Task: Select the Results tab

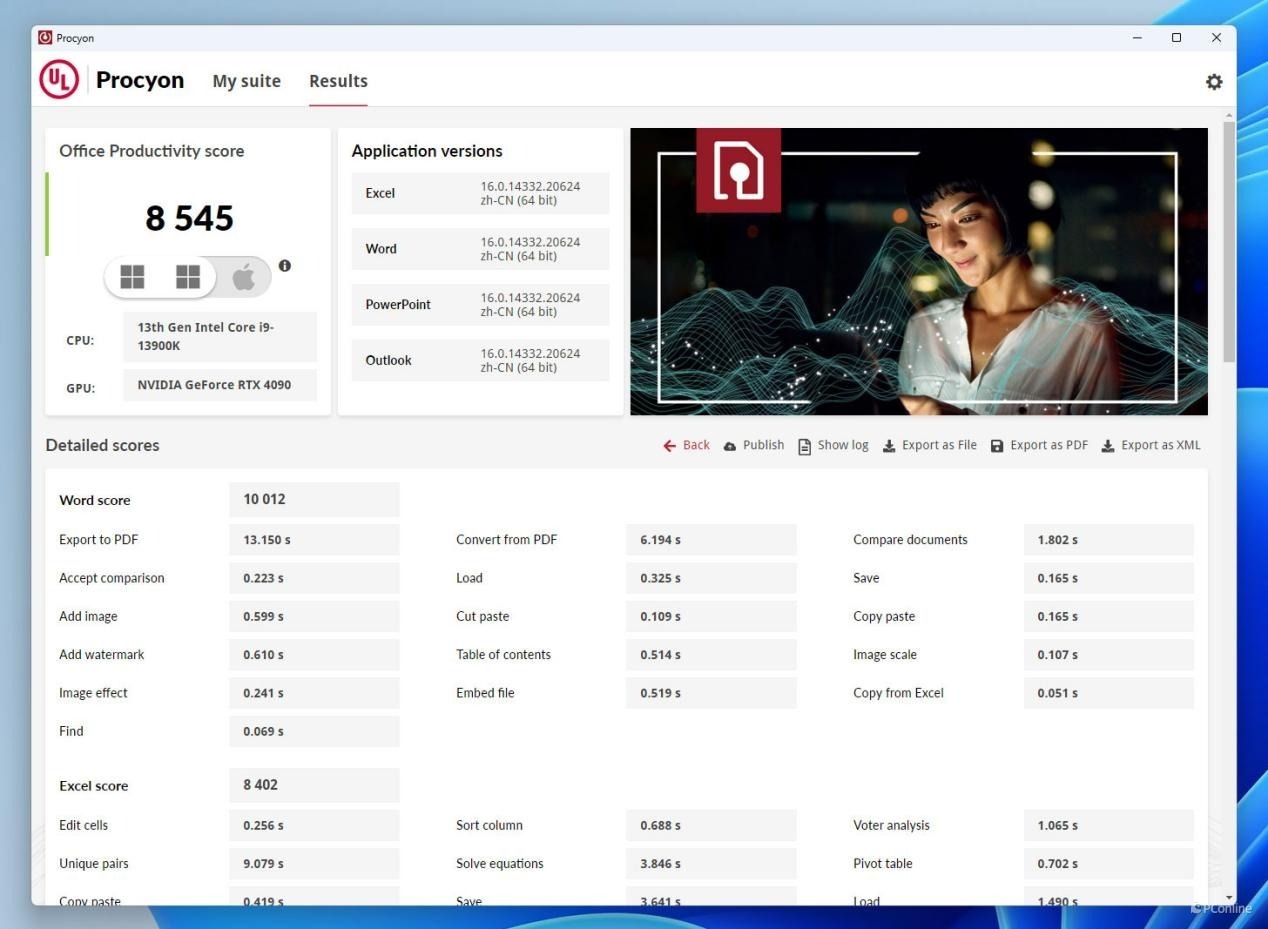Action: 338,81
